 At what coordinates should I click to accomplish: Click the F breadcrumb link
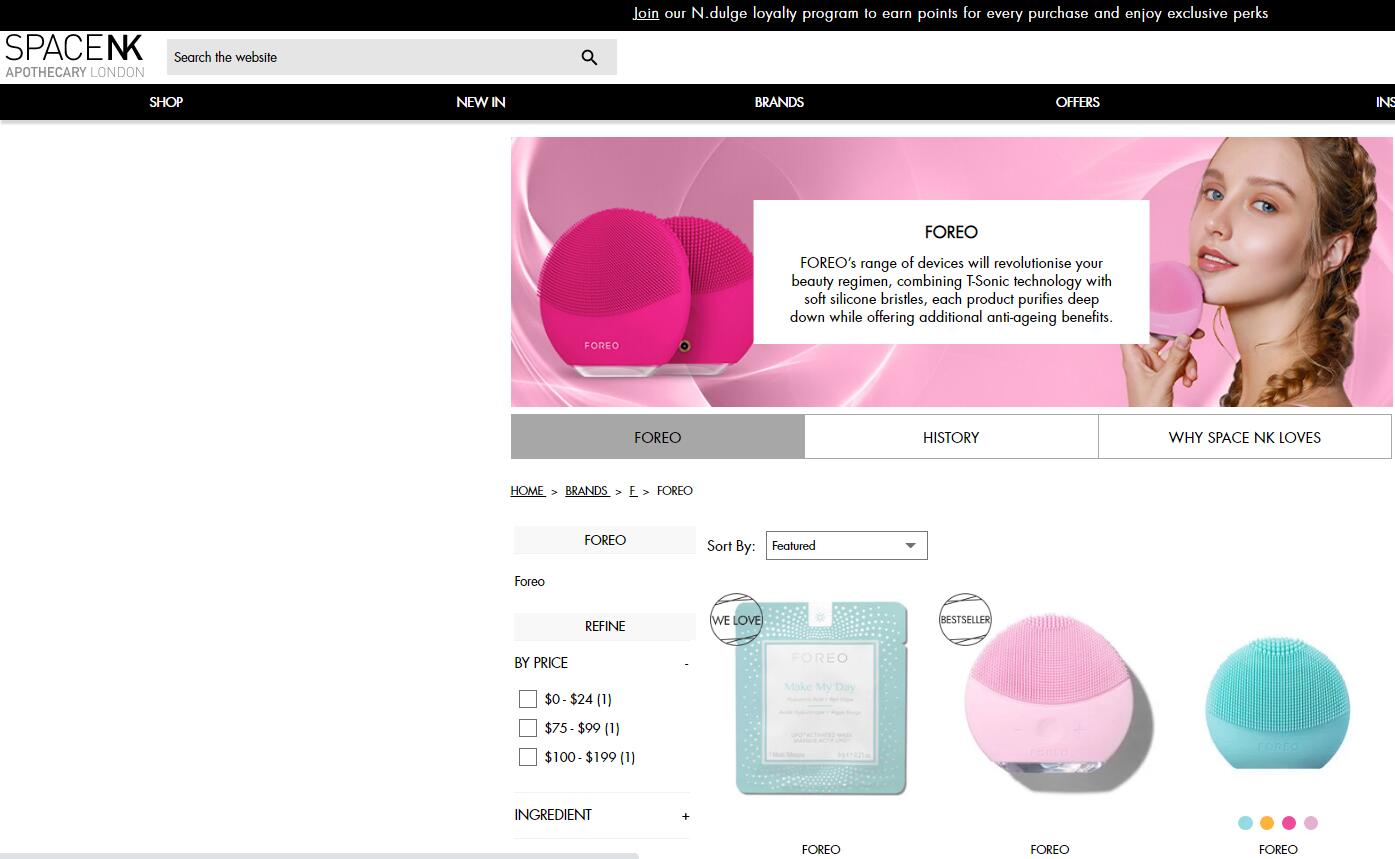[633, 491]
